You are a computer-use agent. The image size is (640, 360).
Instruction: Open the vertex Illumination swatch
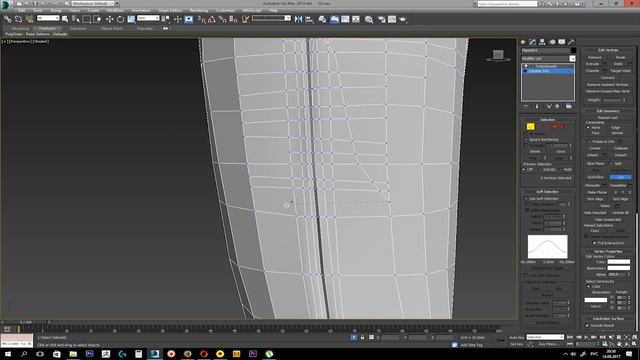click(619, 268)
